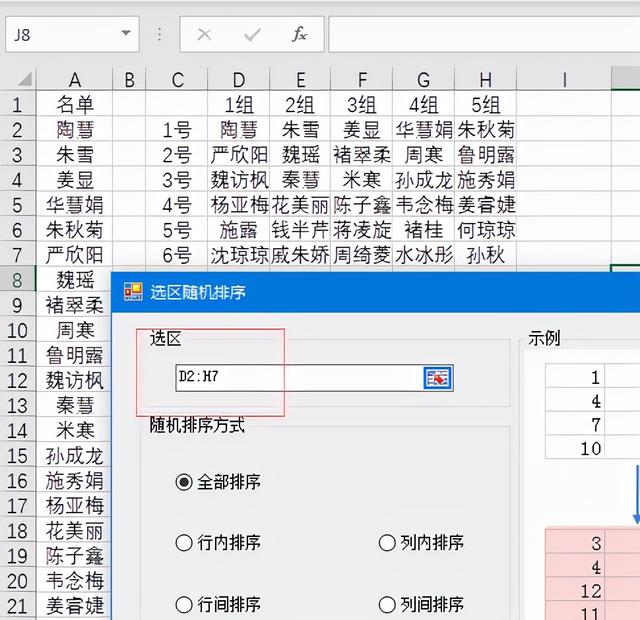Image resolution: width=640 pixels, height=620 pixels.
Task: Click the dialog title bar app icon
Action: pyautogui.click(x=132, y=292)
